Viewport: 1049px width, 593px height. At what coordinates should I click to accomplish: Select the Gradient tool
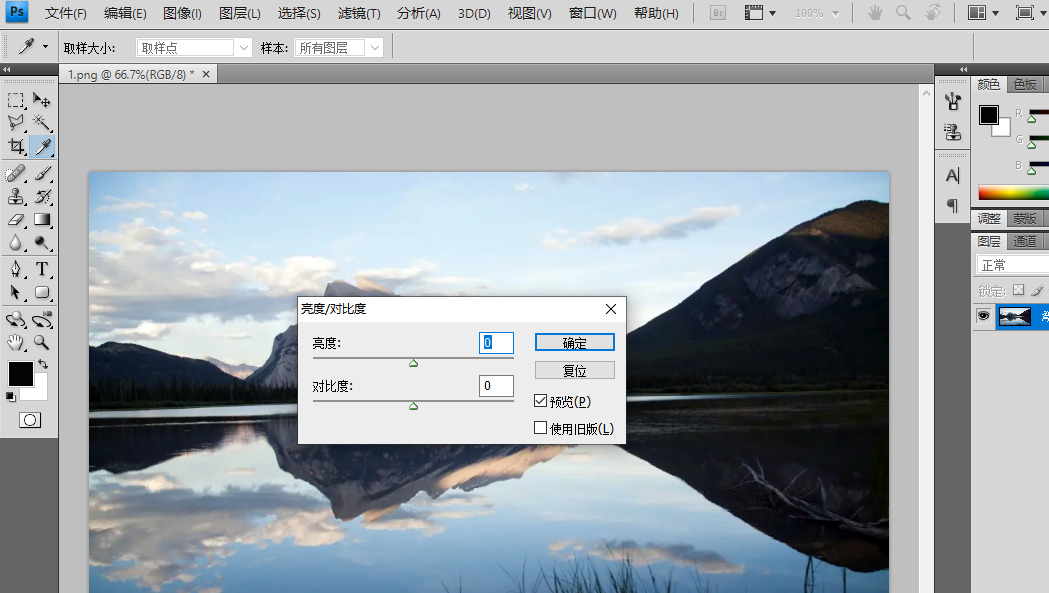point(42,220)
